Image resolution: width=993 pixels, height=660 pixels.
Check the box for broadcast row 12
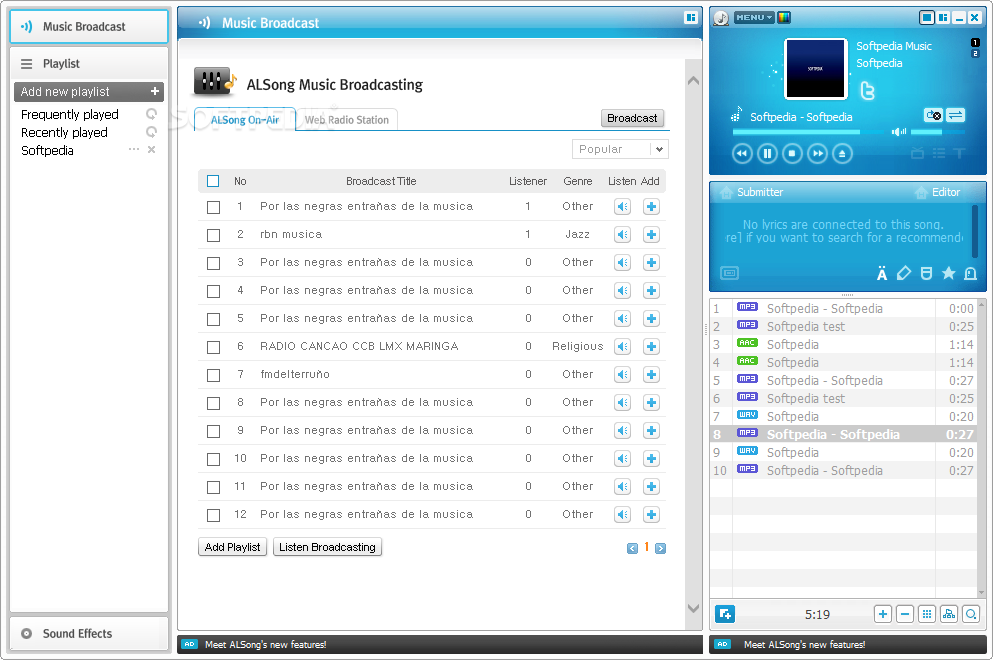click(213, 515)
